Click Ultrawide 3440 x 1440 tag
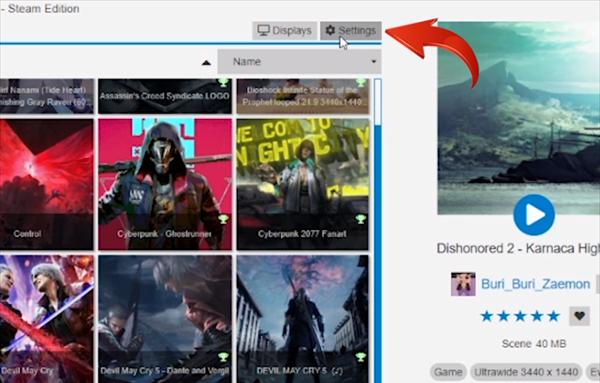The width and height of the screenshot is (600, 383). pos(526,372)
